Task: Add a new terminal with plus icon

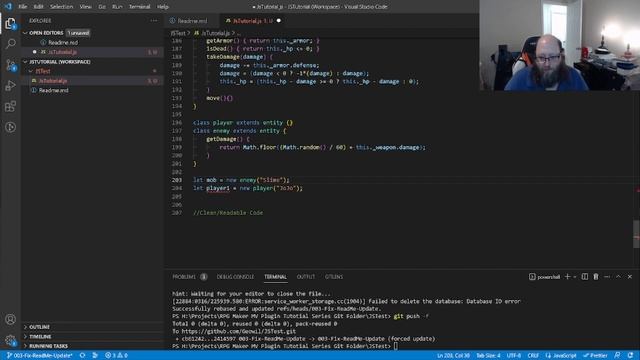Action: click(567, 277)
